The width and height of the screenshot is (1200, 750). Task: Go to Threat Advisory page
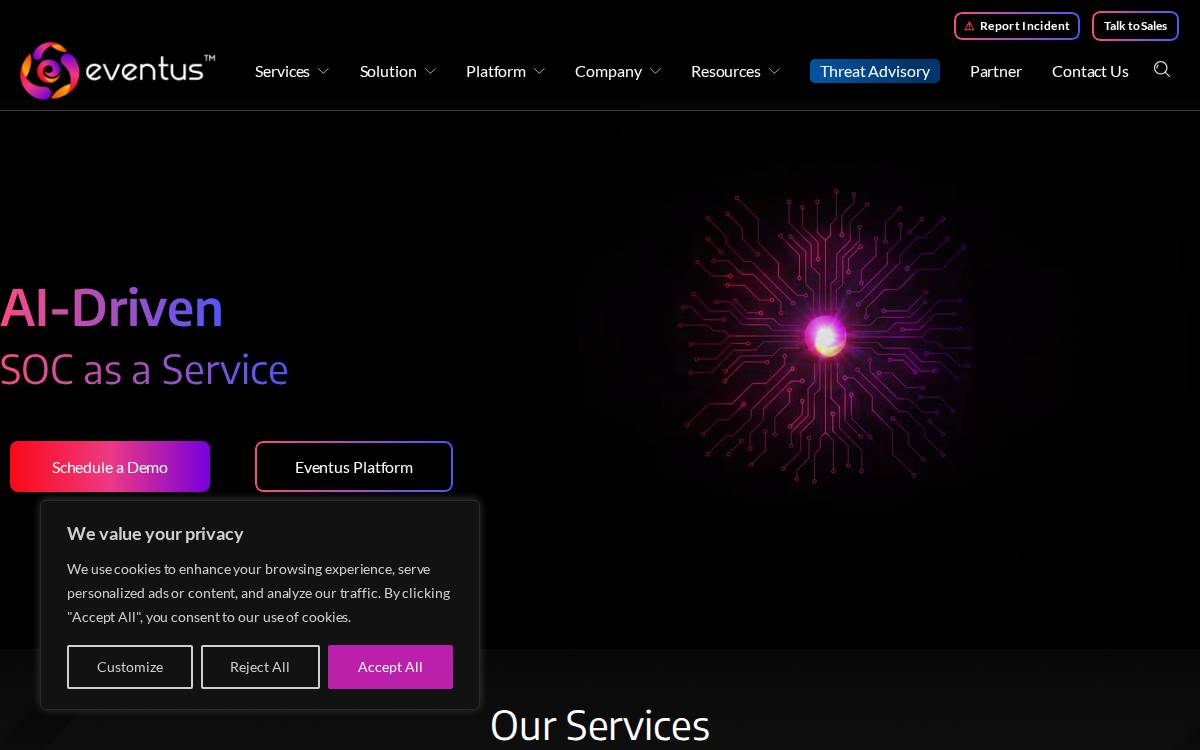pos(875,71)
